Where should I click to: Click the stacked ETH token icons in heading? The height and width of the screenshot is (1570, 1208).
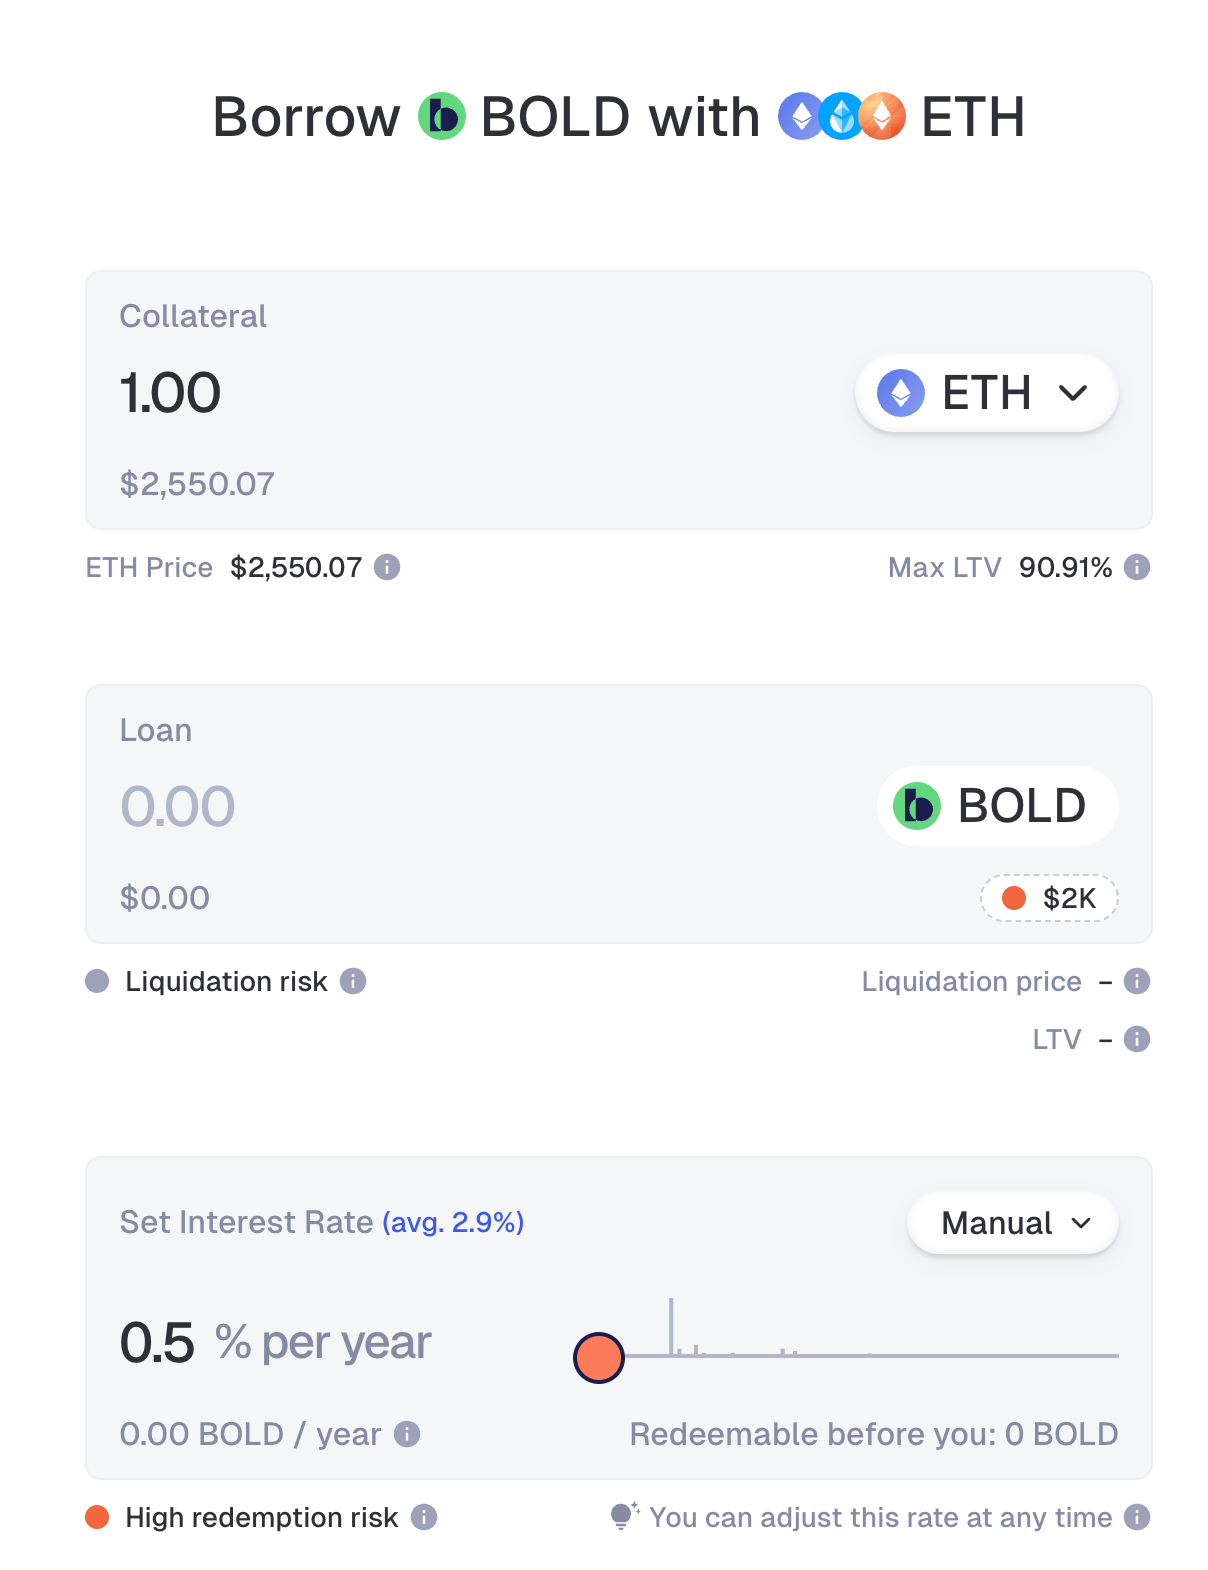tap(842, 117)
